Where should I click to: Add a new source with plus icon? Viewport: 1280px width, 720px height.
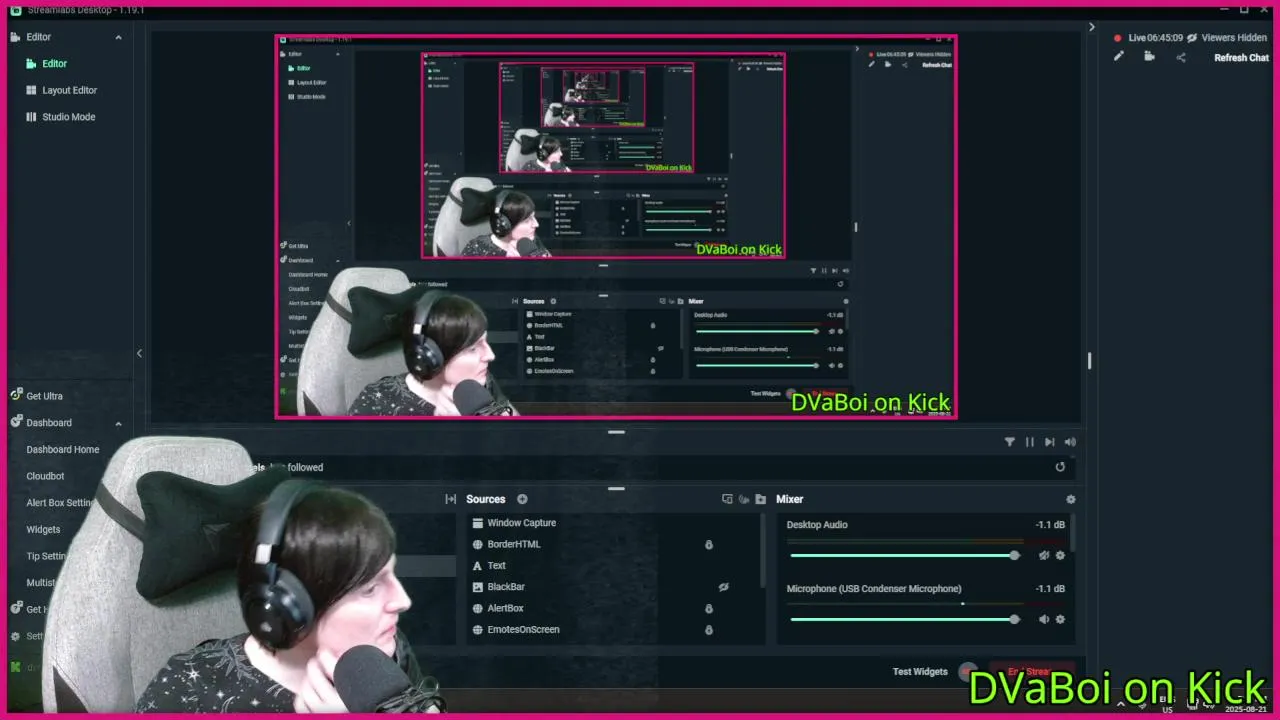coord(522,499)
